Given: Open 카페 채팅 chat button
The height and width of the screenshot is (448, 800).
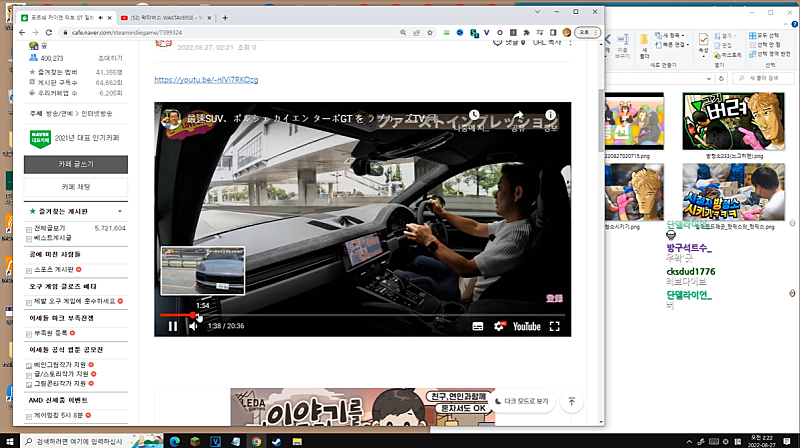Looking at the screenshot, I should click(76, 187).
